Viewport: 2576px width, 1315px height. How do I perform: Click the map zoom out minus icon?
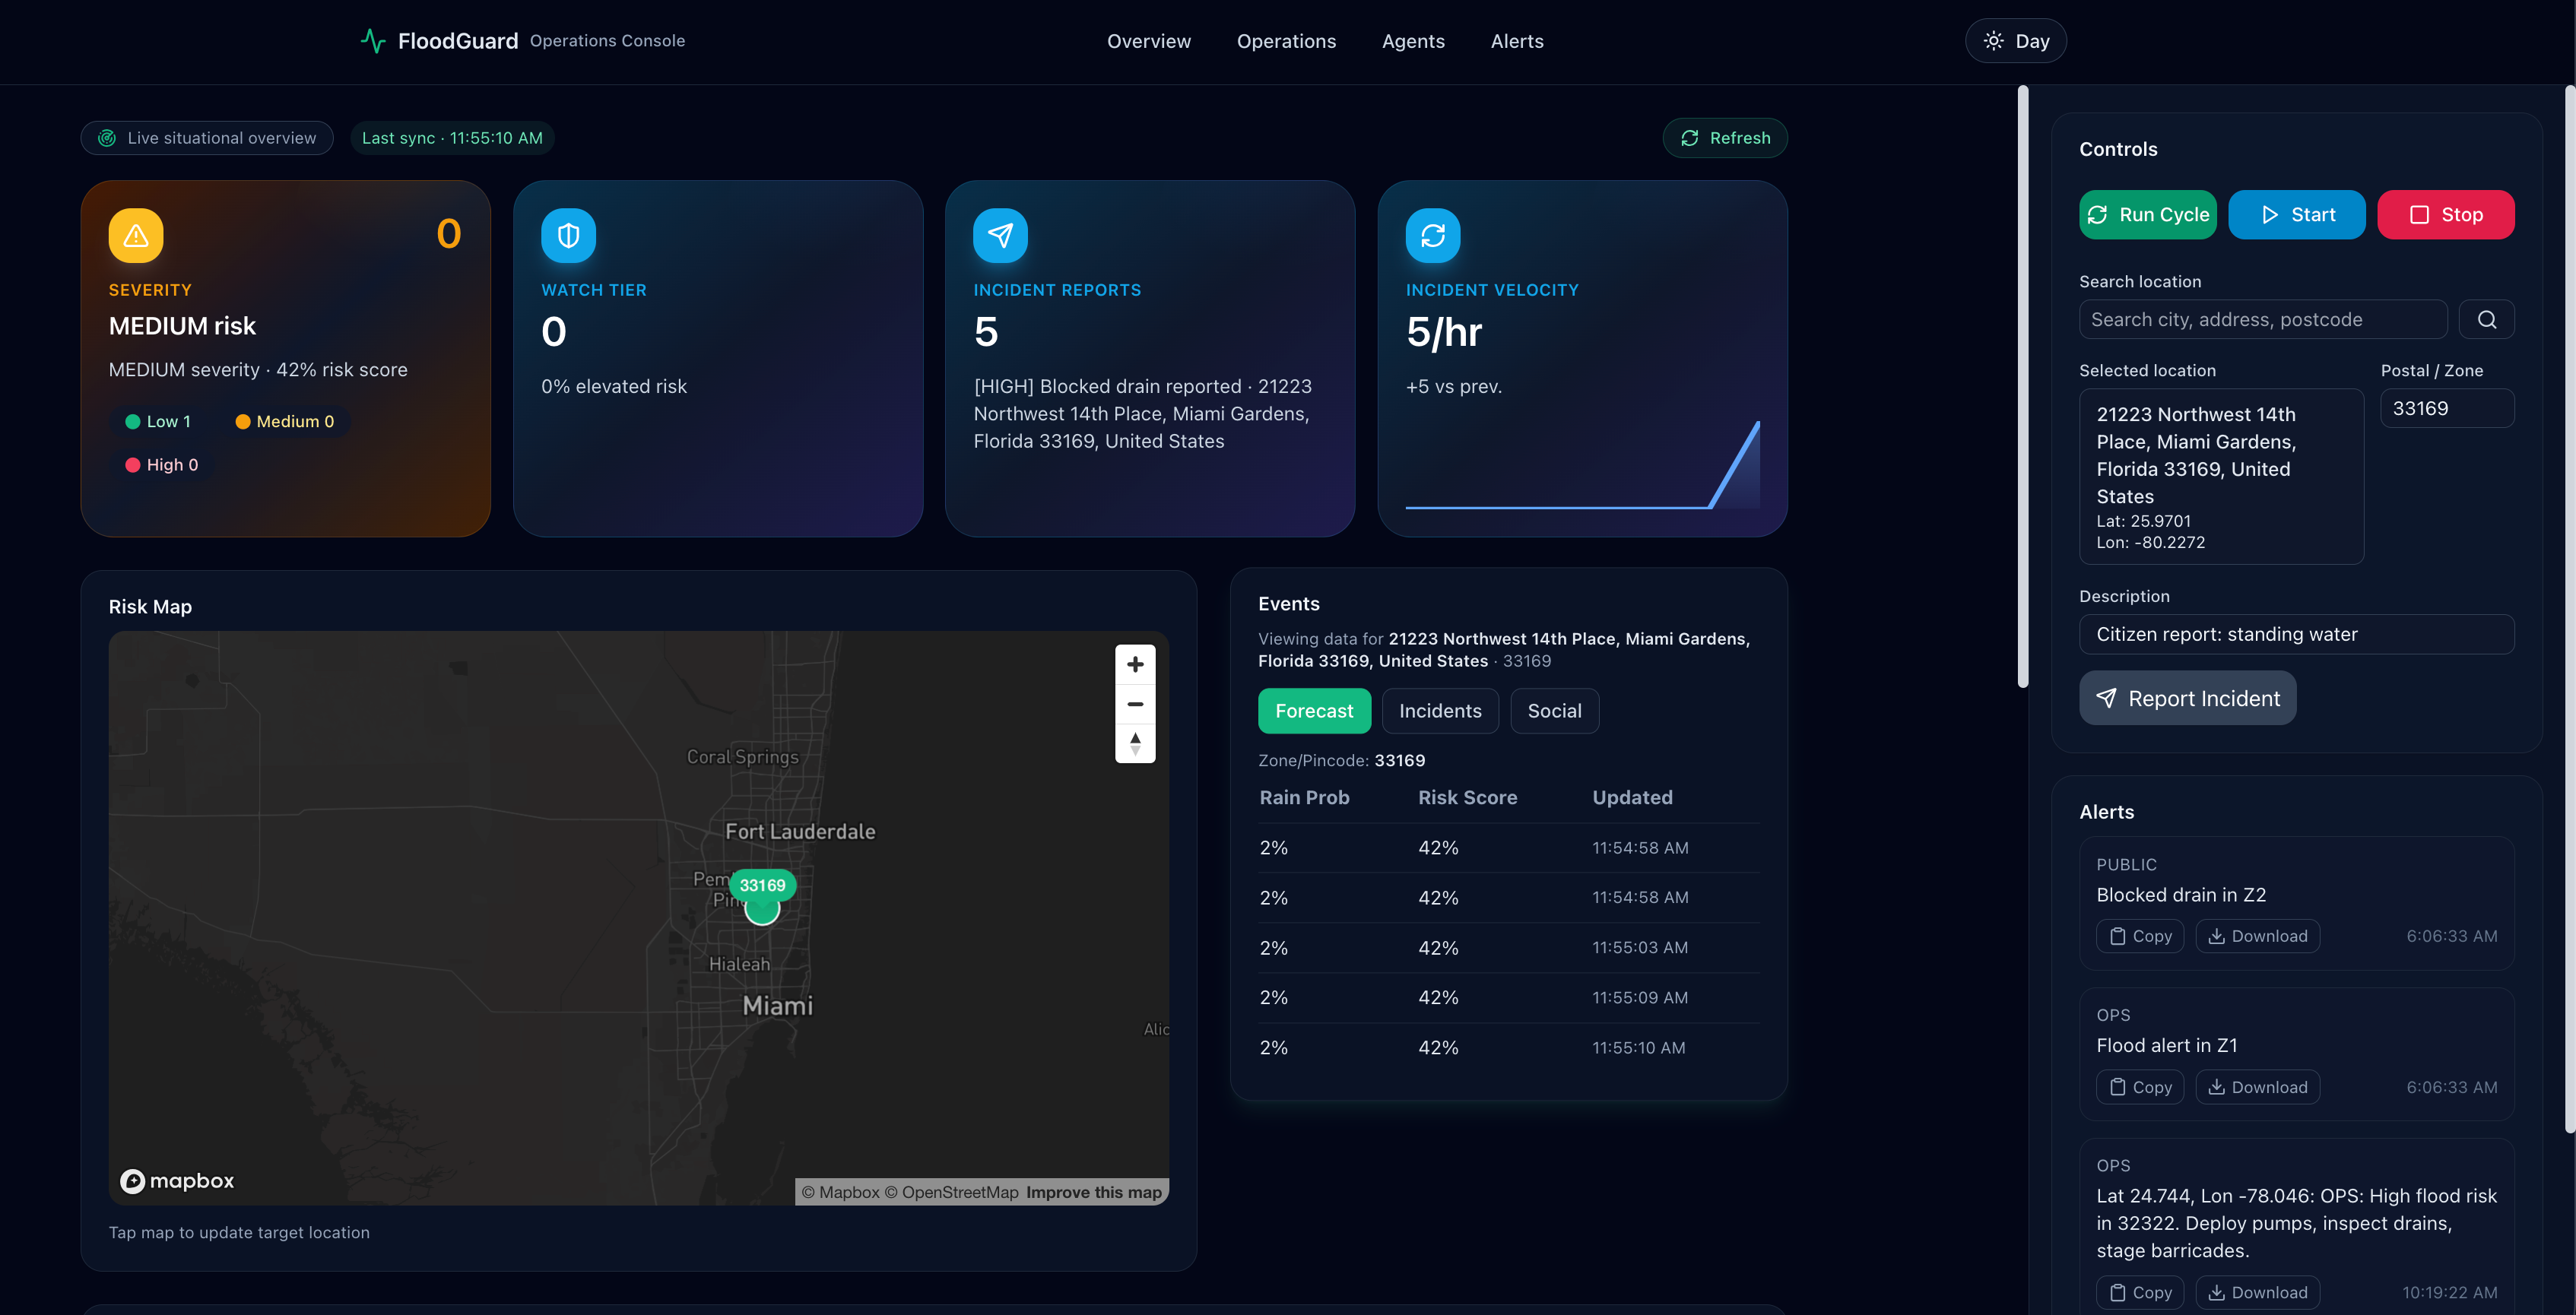1135,704
